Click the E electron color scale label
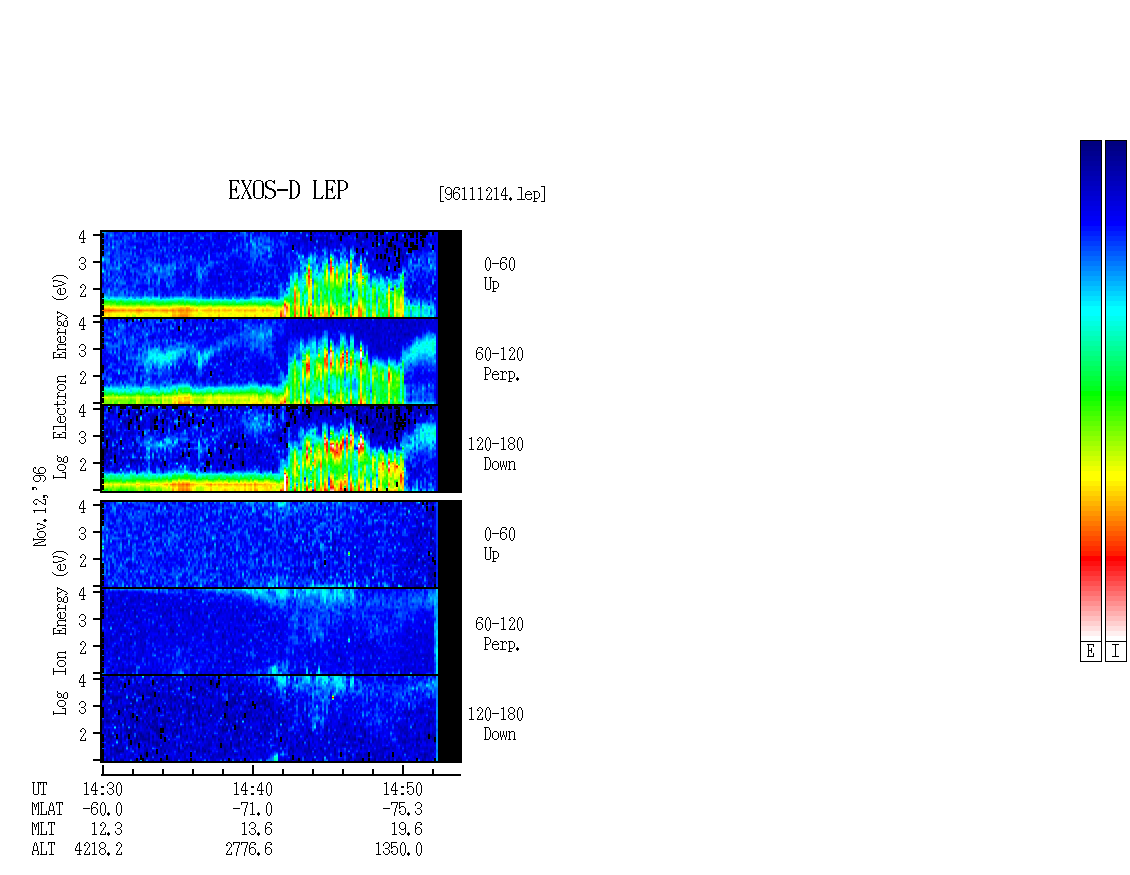This screenshot has width=1130, height=875. 1090,652
